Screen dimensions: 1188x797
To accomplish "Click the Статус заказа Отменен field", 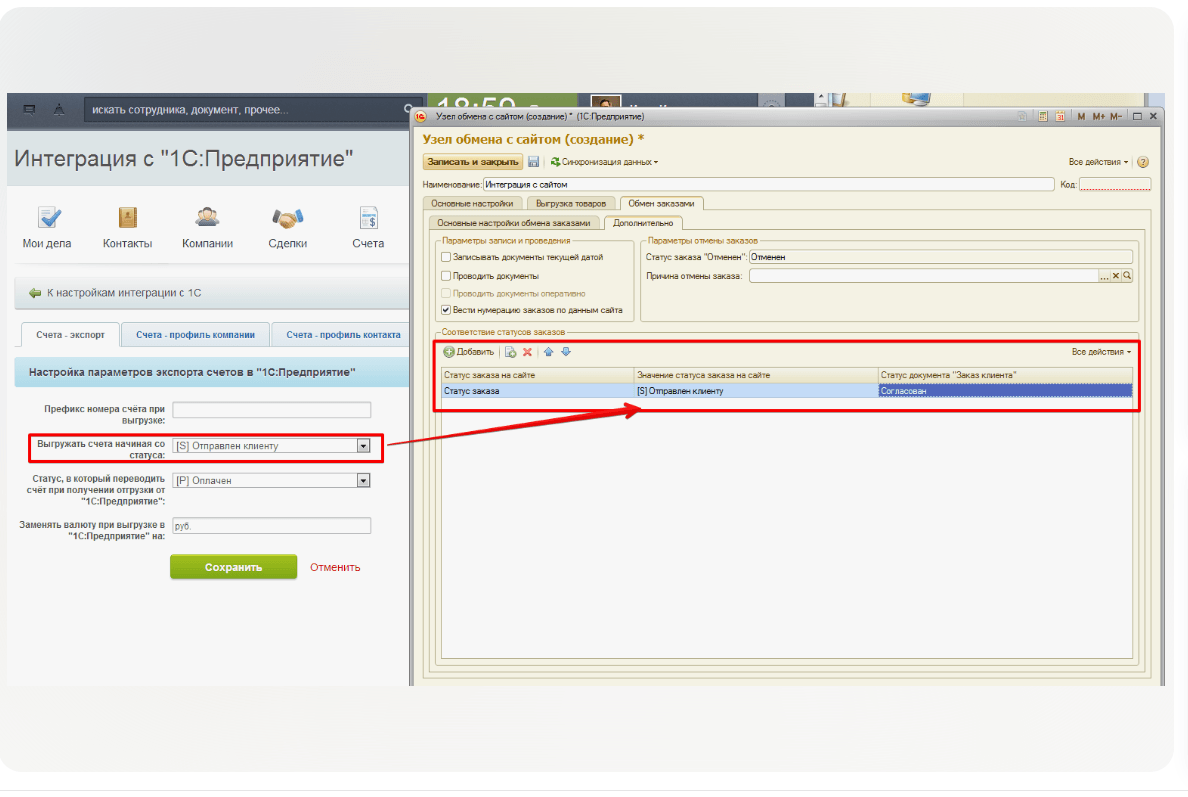I will (940, 258).
